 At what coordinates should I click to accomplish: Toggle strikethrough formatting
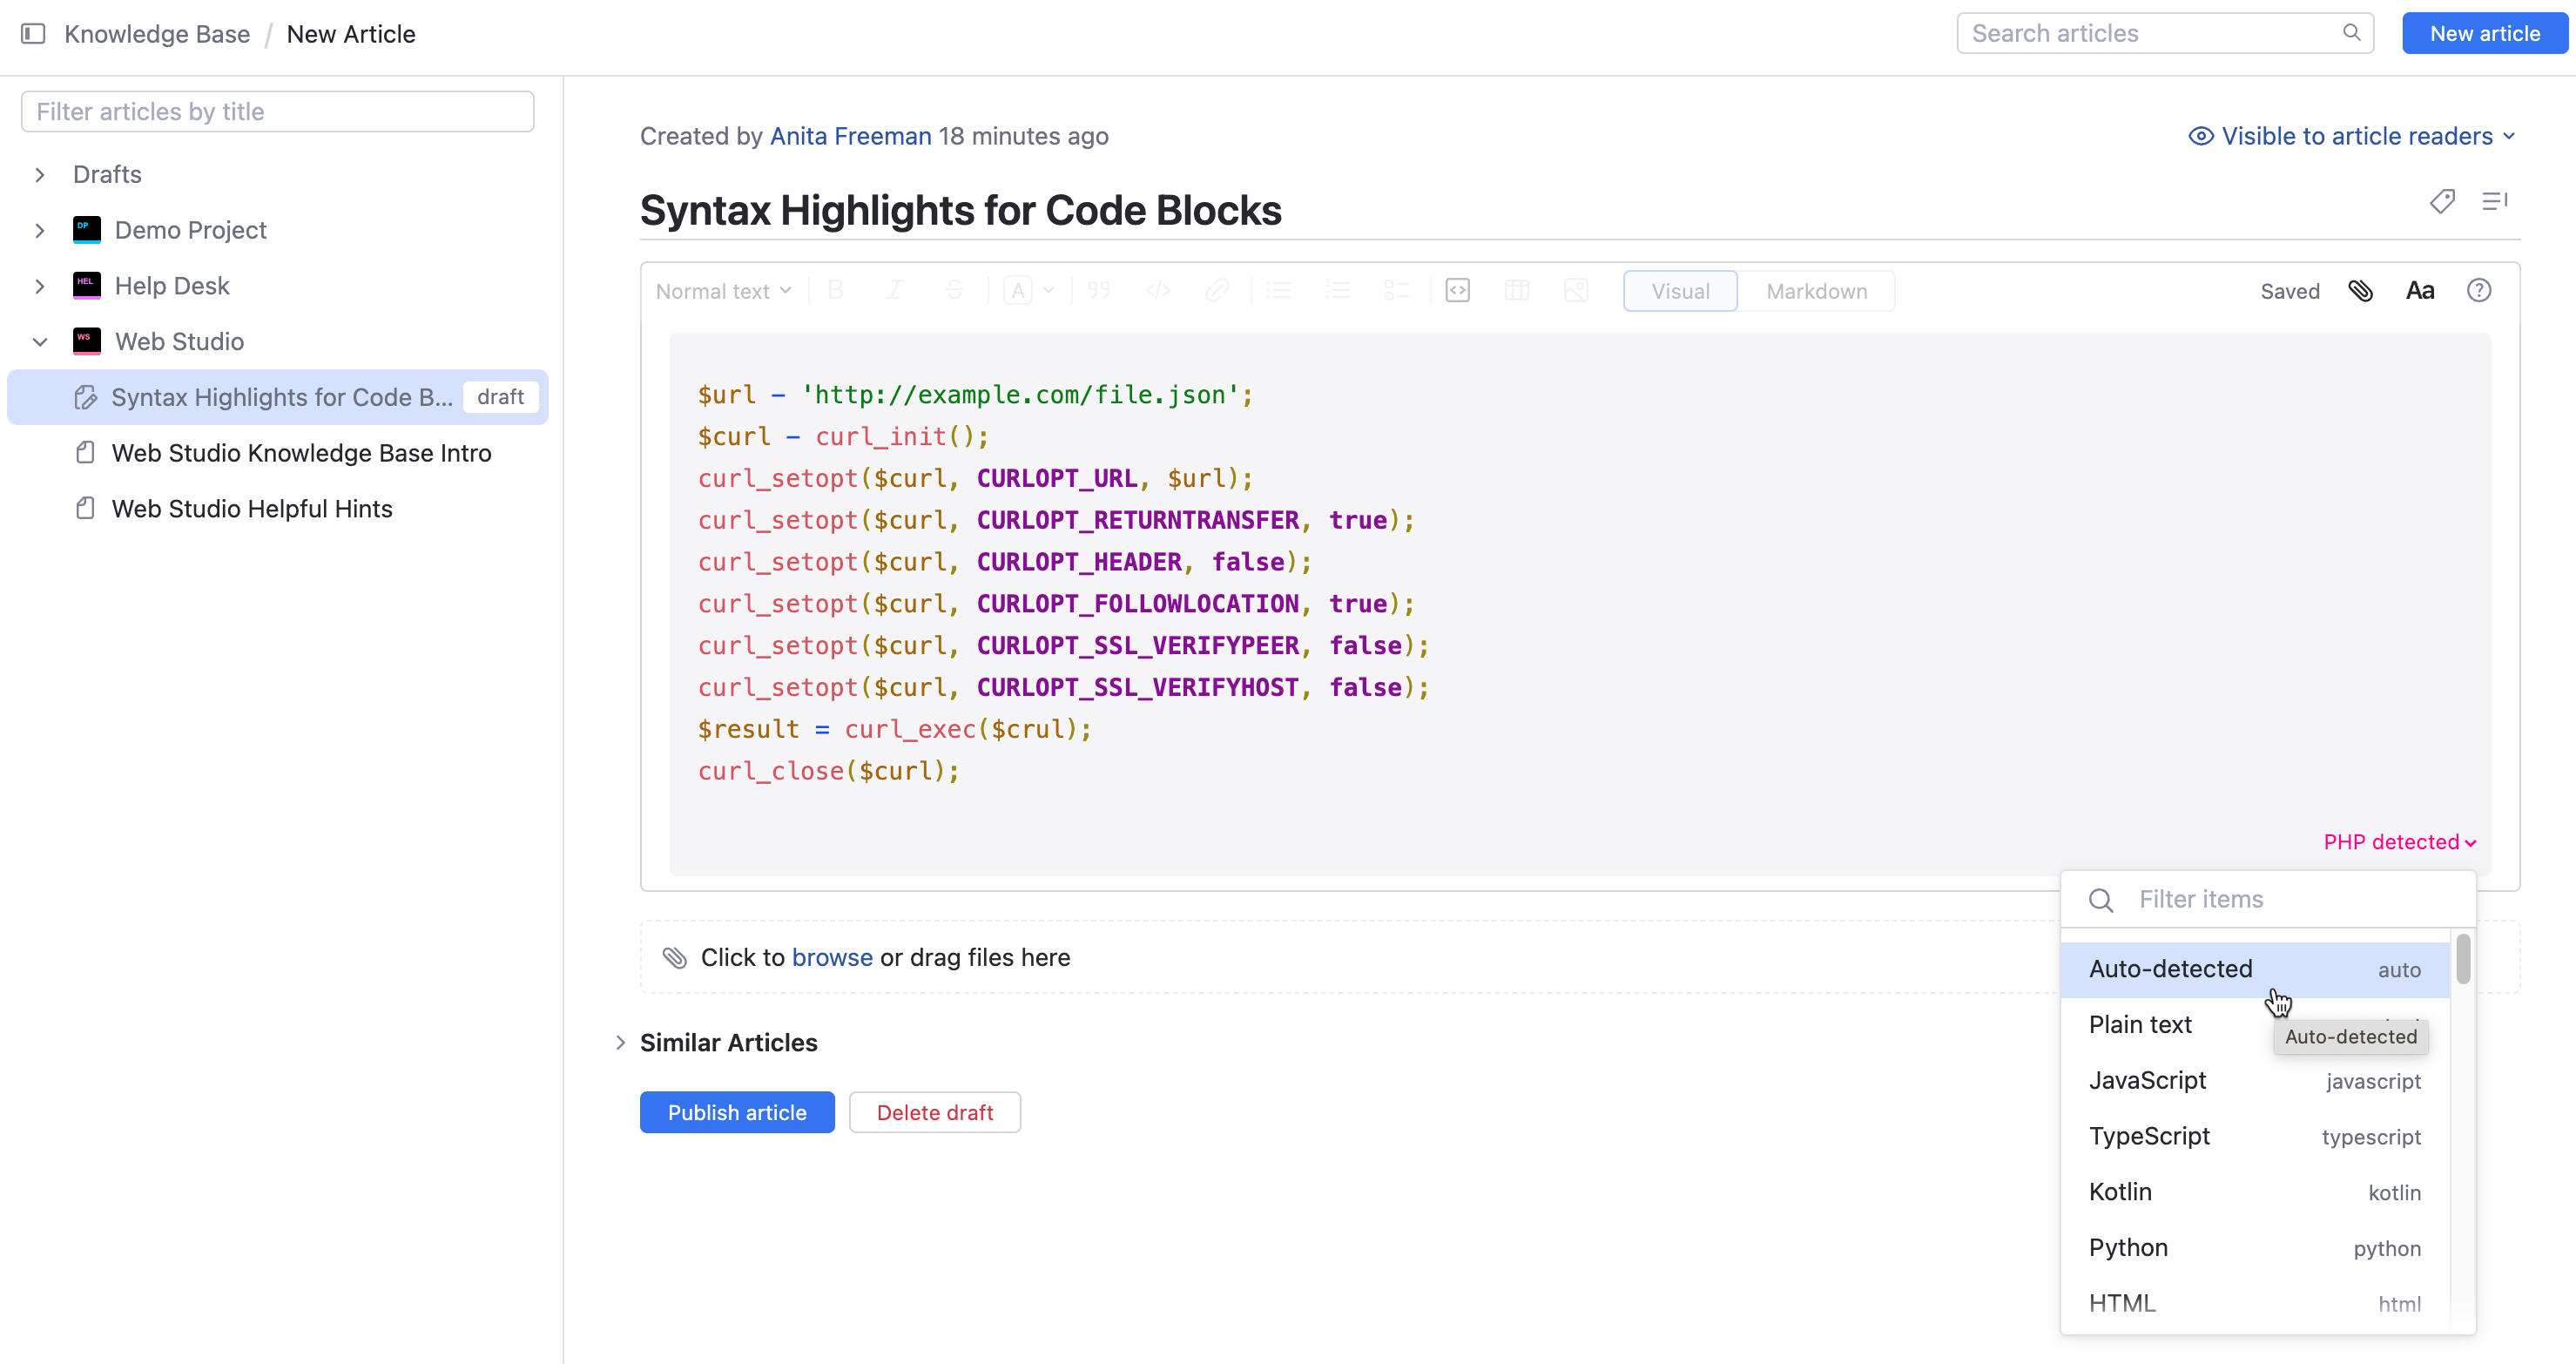tap(954, 290)
